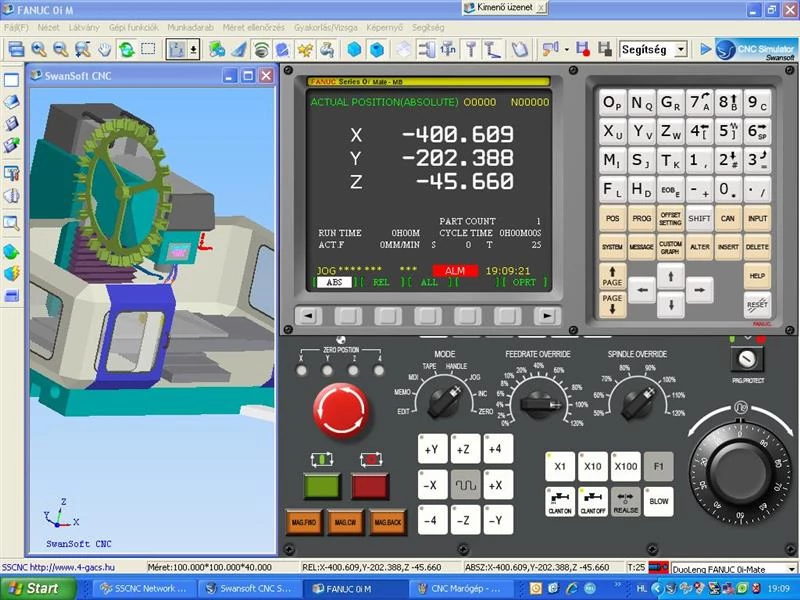Open the Méret ellenőrzés menu

[x=254, y=28]
